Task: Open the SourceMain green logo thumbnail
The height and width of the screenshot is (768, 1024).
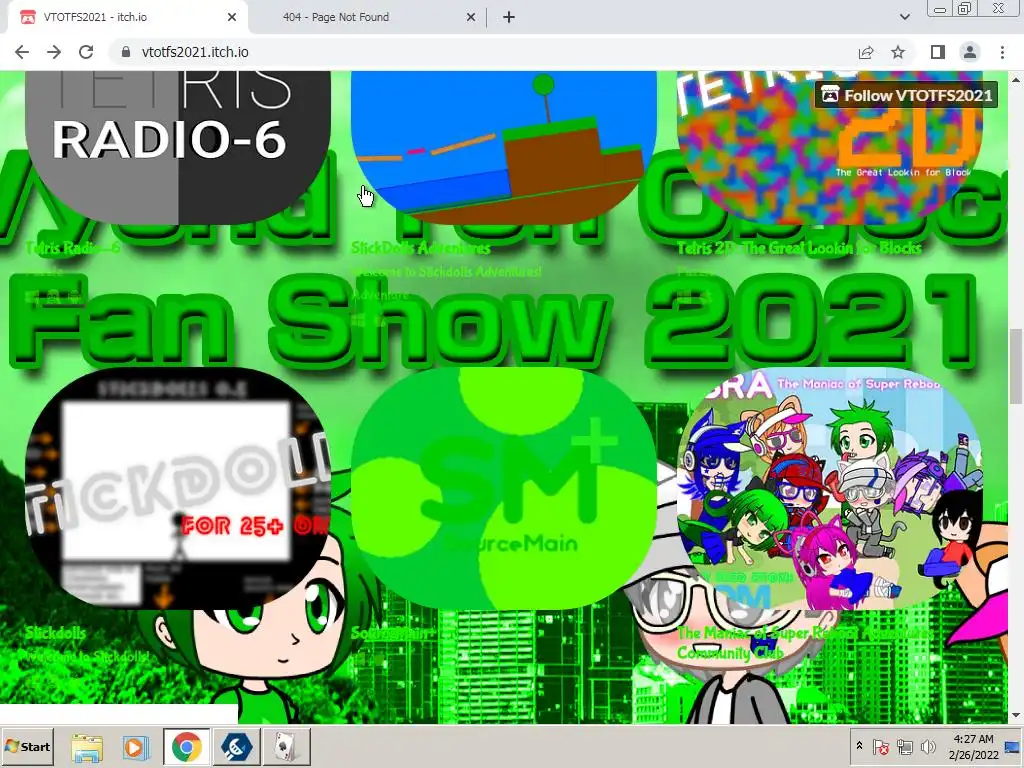Action: pos(504,488)
